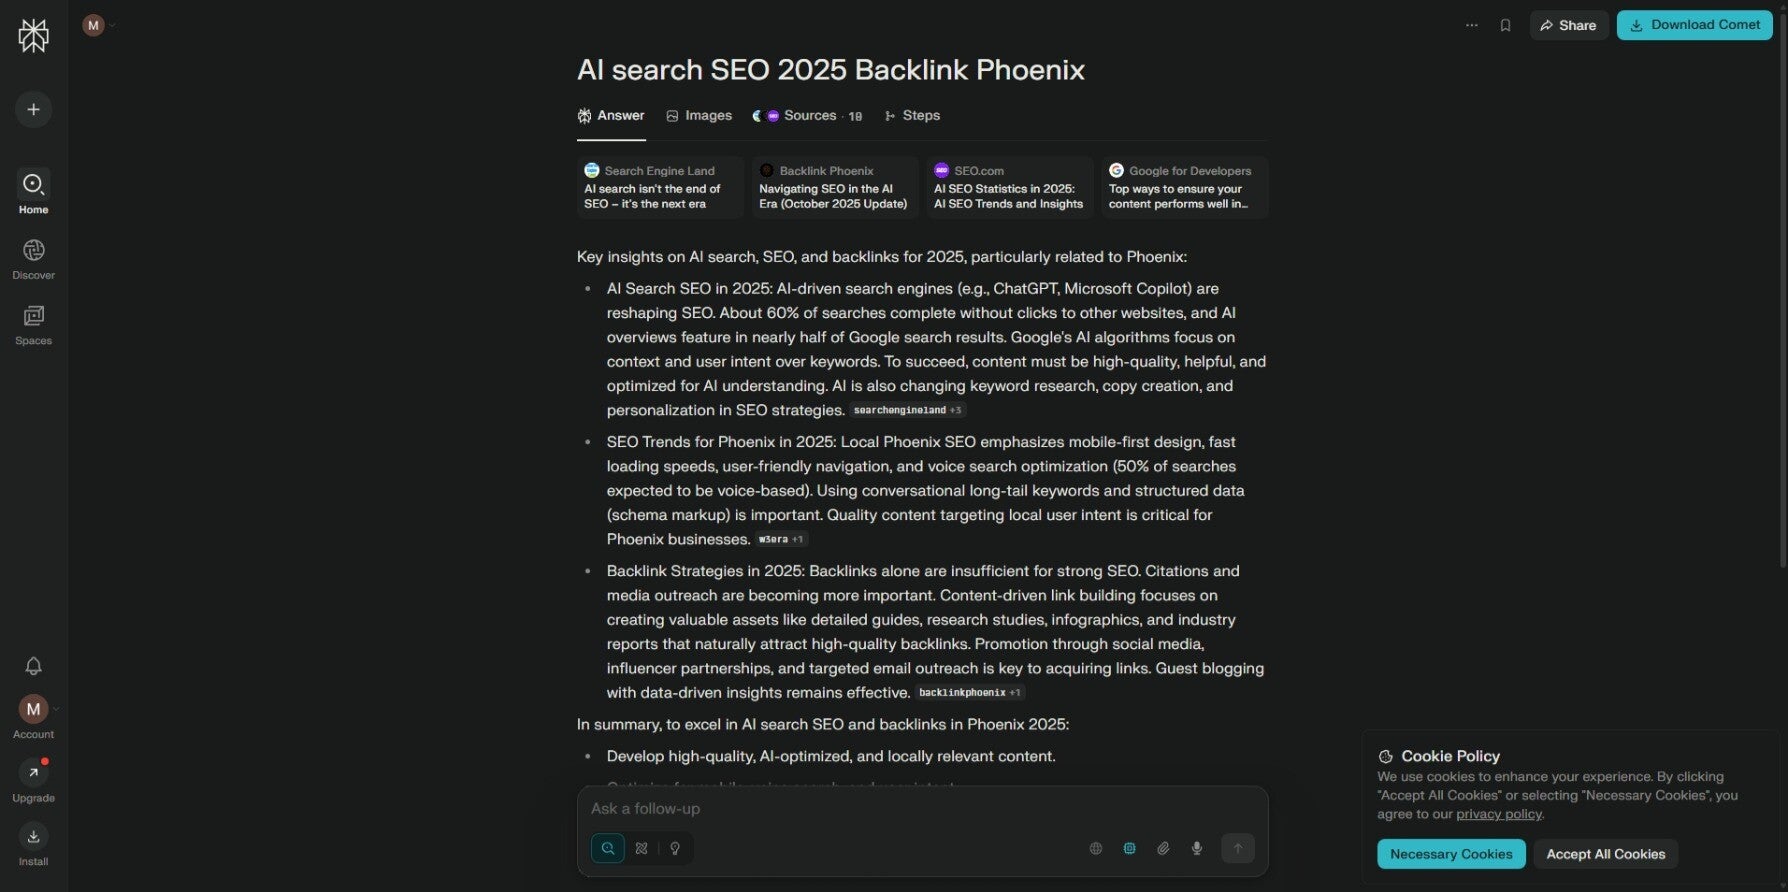This screenshot has height=892, width=1788.
Task: Open Spaces from the sidebar
Action: click(33, 316)
